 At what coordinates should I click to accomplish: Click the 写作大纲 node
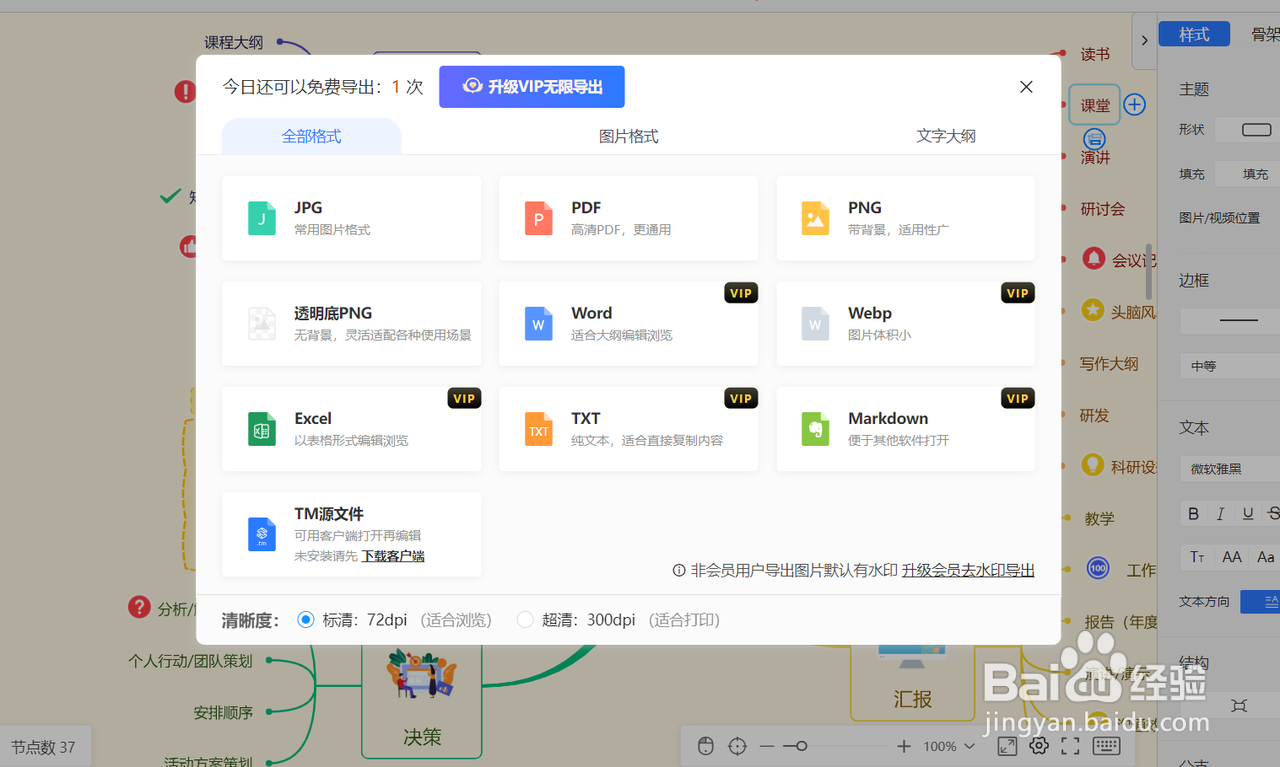1109,363
